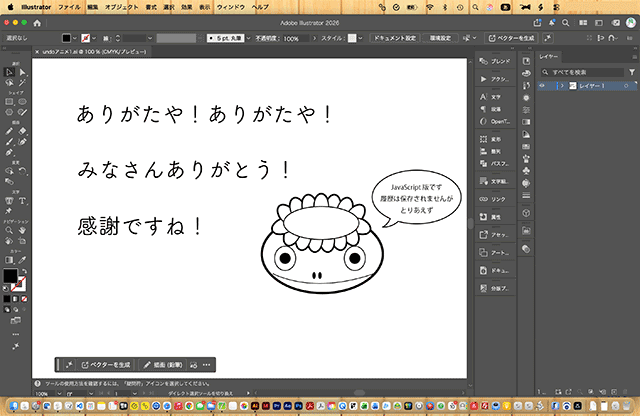This screenshot has width=640, height=416.
Task: Click the ドキュメント設定 button
Action: pyautogui.click(x=395, y=38)
